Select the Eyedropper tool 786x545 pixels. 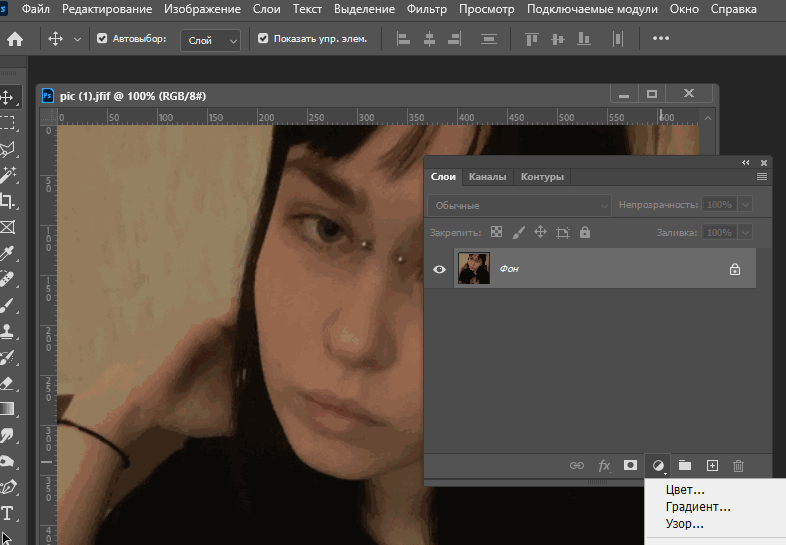click(x=7, y=253)
